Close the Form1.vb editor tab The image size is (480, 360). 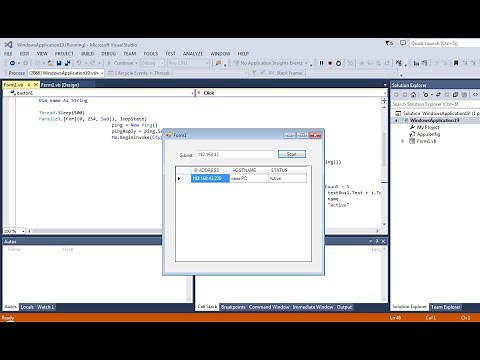pyautogui.click(x=36, y=85)
